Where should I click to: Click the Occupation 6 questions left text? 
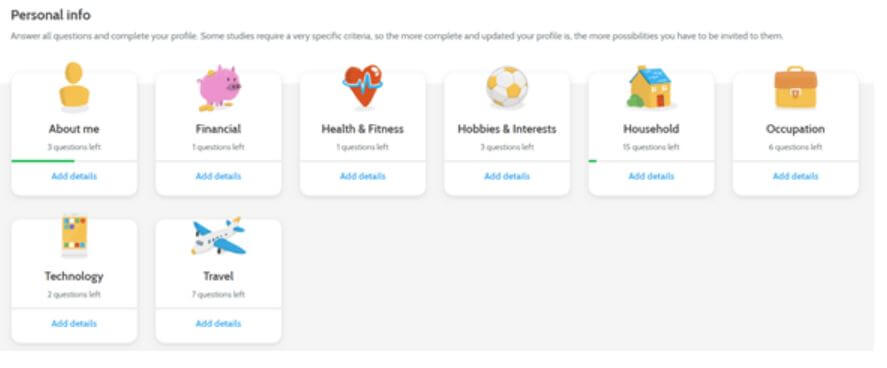tap(795, 147)
